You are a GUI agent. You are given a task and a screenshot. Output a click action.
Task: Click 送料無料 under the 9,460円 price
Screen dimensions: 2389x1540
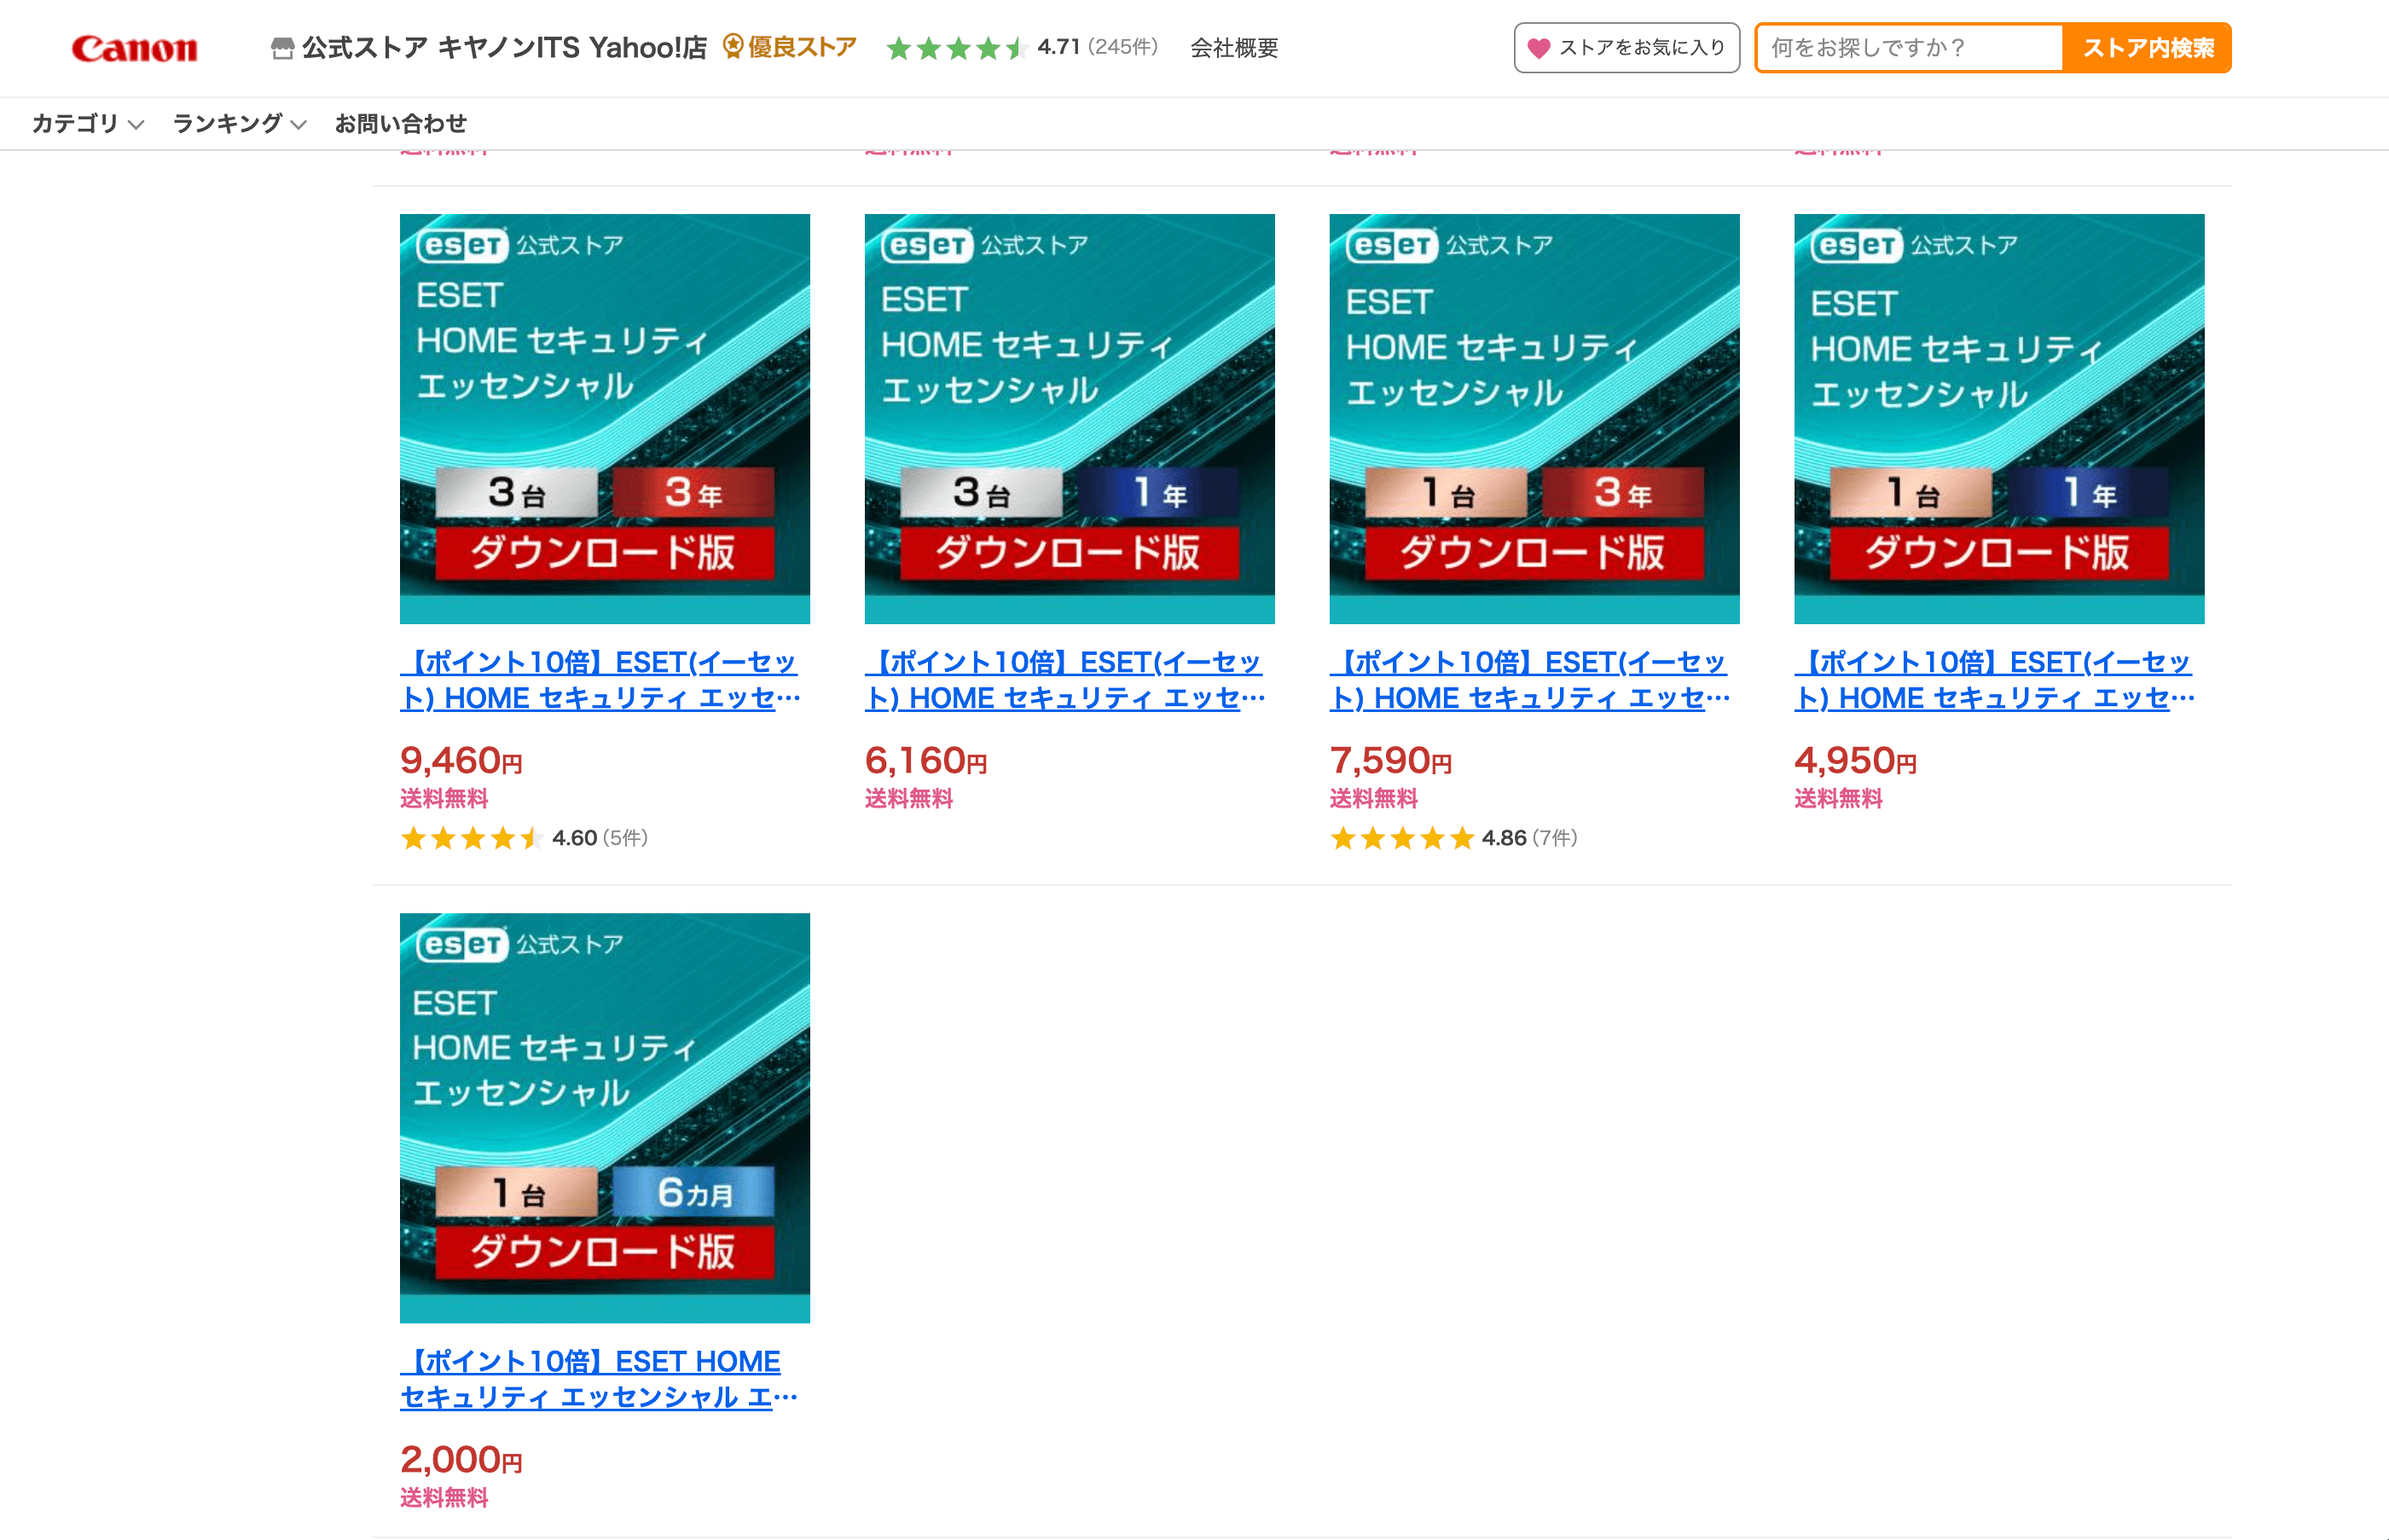[444, 799]
